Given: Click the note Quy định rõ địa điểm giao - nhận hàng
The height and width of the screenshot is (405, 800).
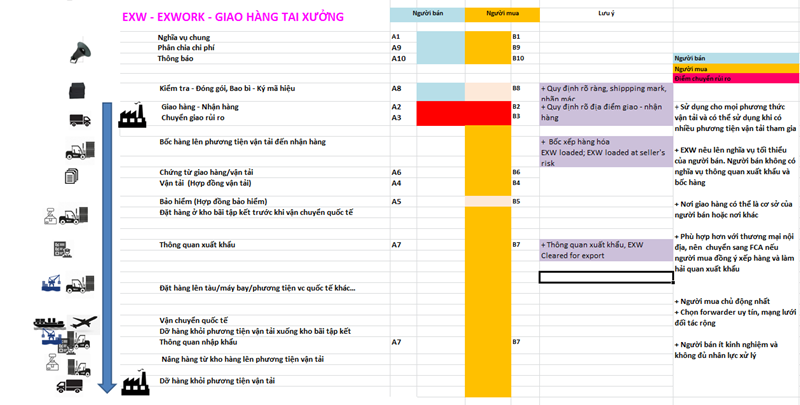Looking at the screenshot, I should click(x=606, y=113).
